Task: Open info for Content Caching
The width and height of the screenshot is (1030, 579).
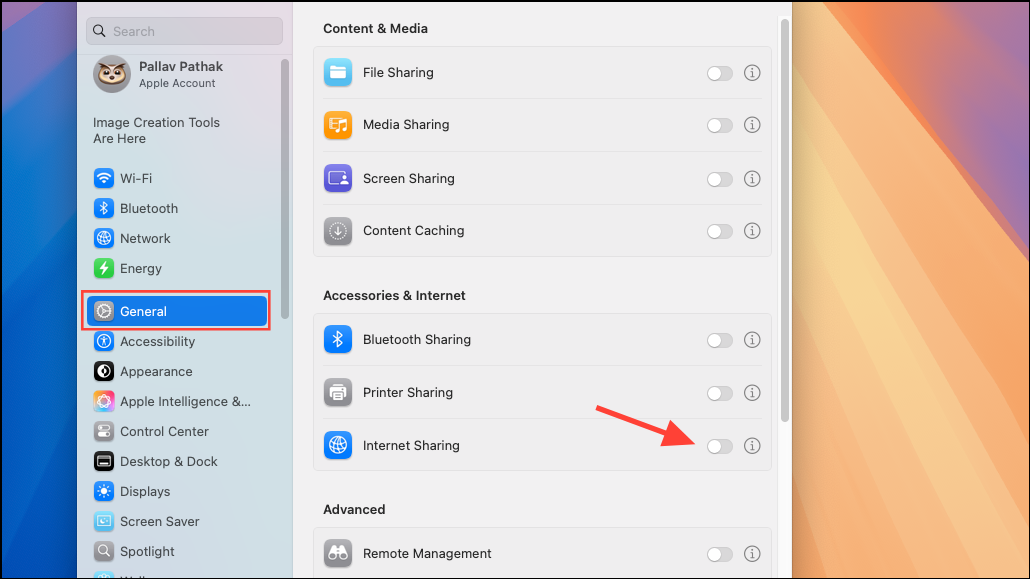Action: (x=752, y=231)
